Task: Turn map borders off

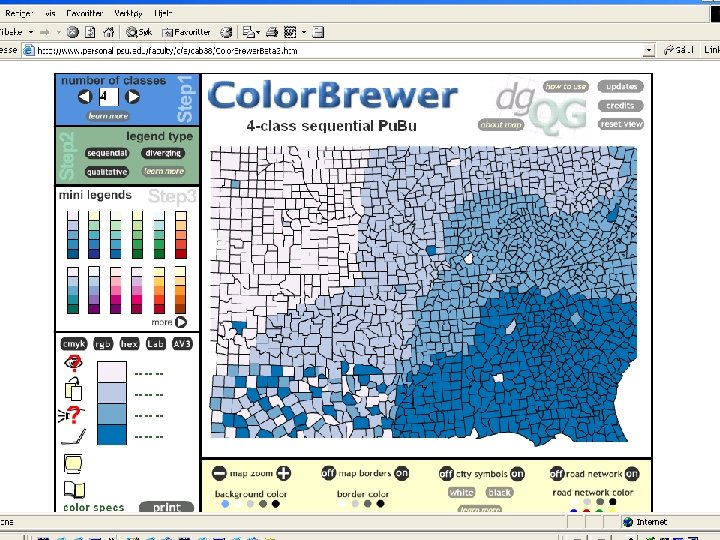Action: (328, 473)
